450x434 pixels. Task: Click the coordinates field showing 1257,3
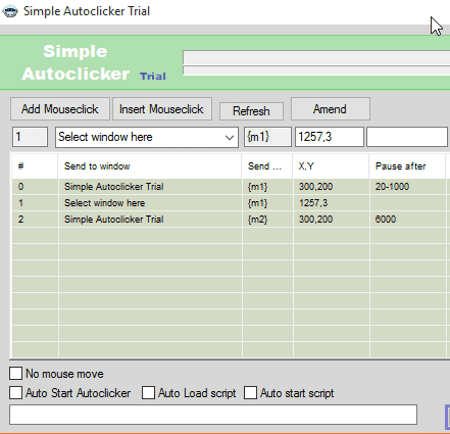pos(329,137)
